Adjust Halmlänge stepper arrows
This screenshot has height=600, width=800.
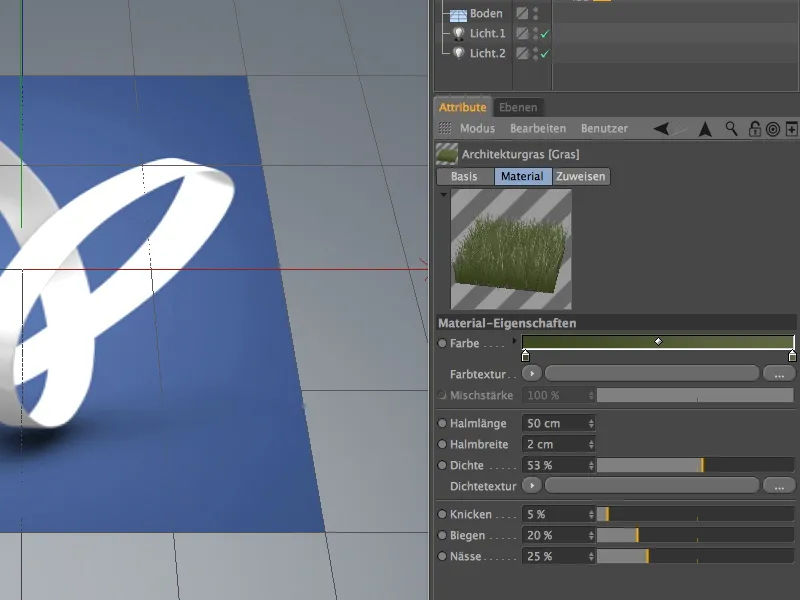[591, 423]
